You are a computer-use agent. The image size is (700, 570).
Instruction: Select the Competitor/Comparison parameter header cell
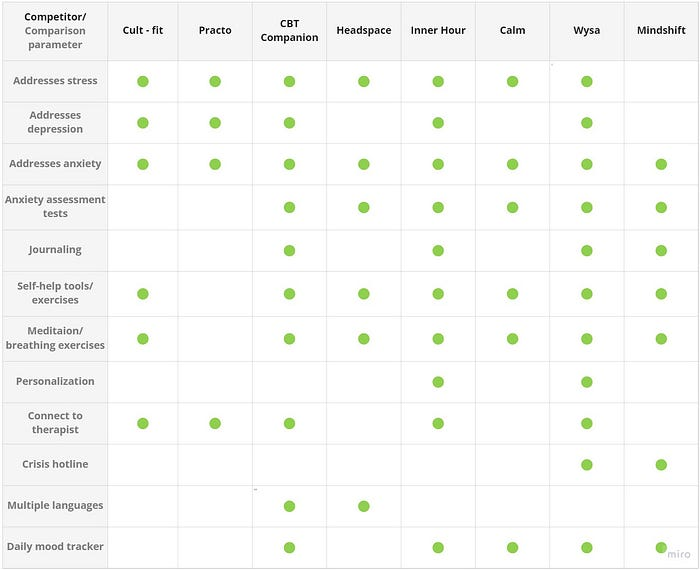[55, 31]
